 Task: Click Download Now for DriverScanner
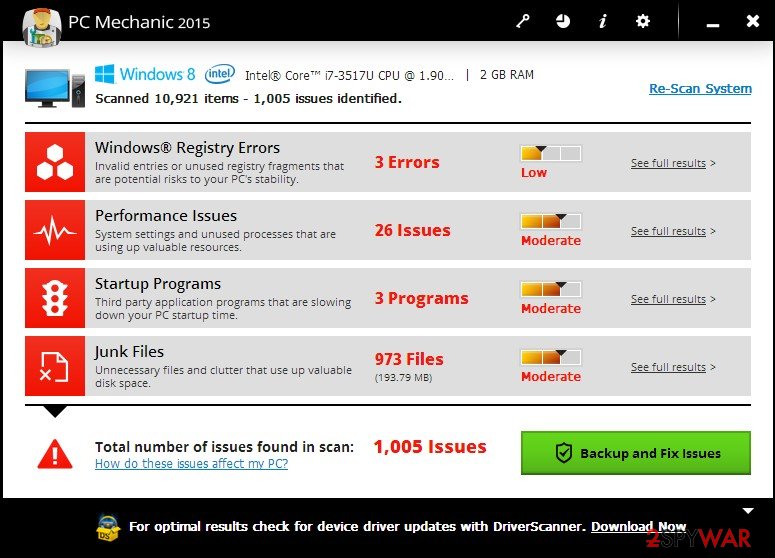click(639, 527)
